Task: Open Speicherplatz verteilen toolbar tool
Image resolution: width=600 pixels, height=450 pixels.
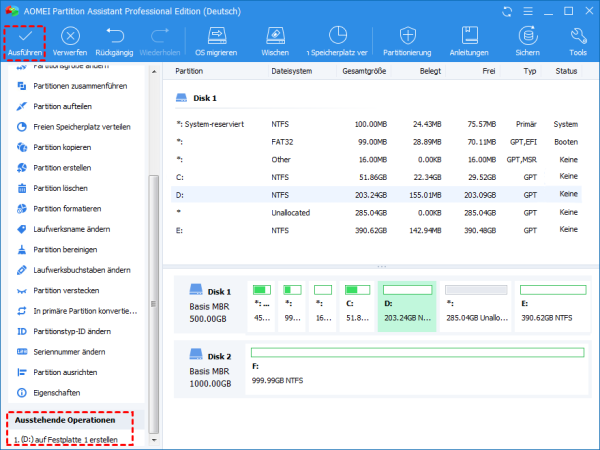Action: (x=337, y=42)
